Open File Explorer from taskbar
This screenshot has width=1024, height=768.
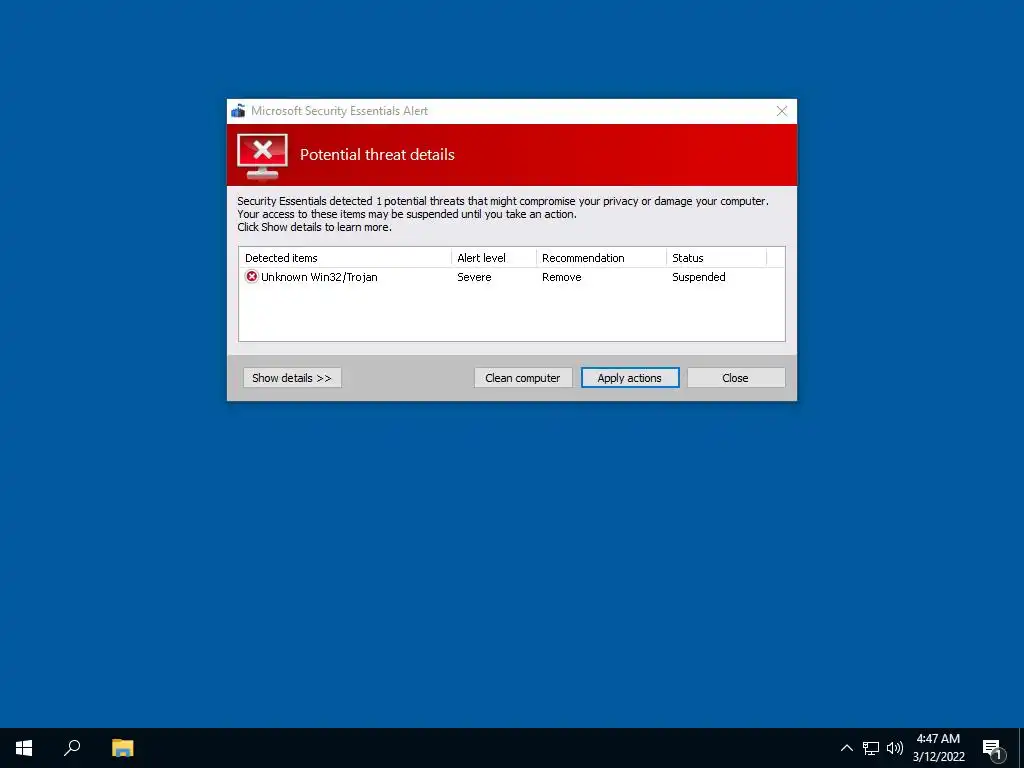coord(123,748)
